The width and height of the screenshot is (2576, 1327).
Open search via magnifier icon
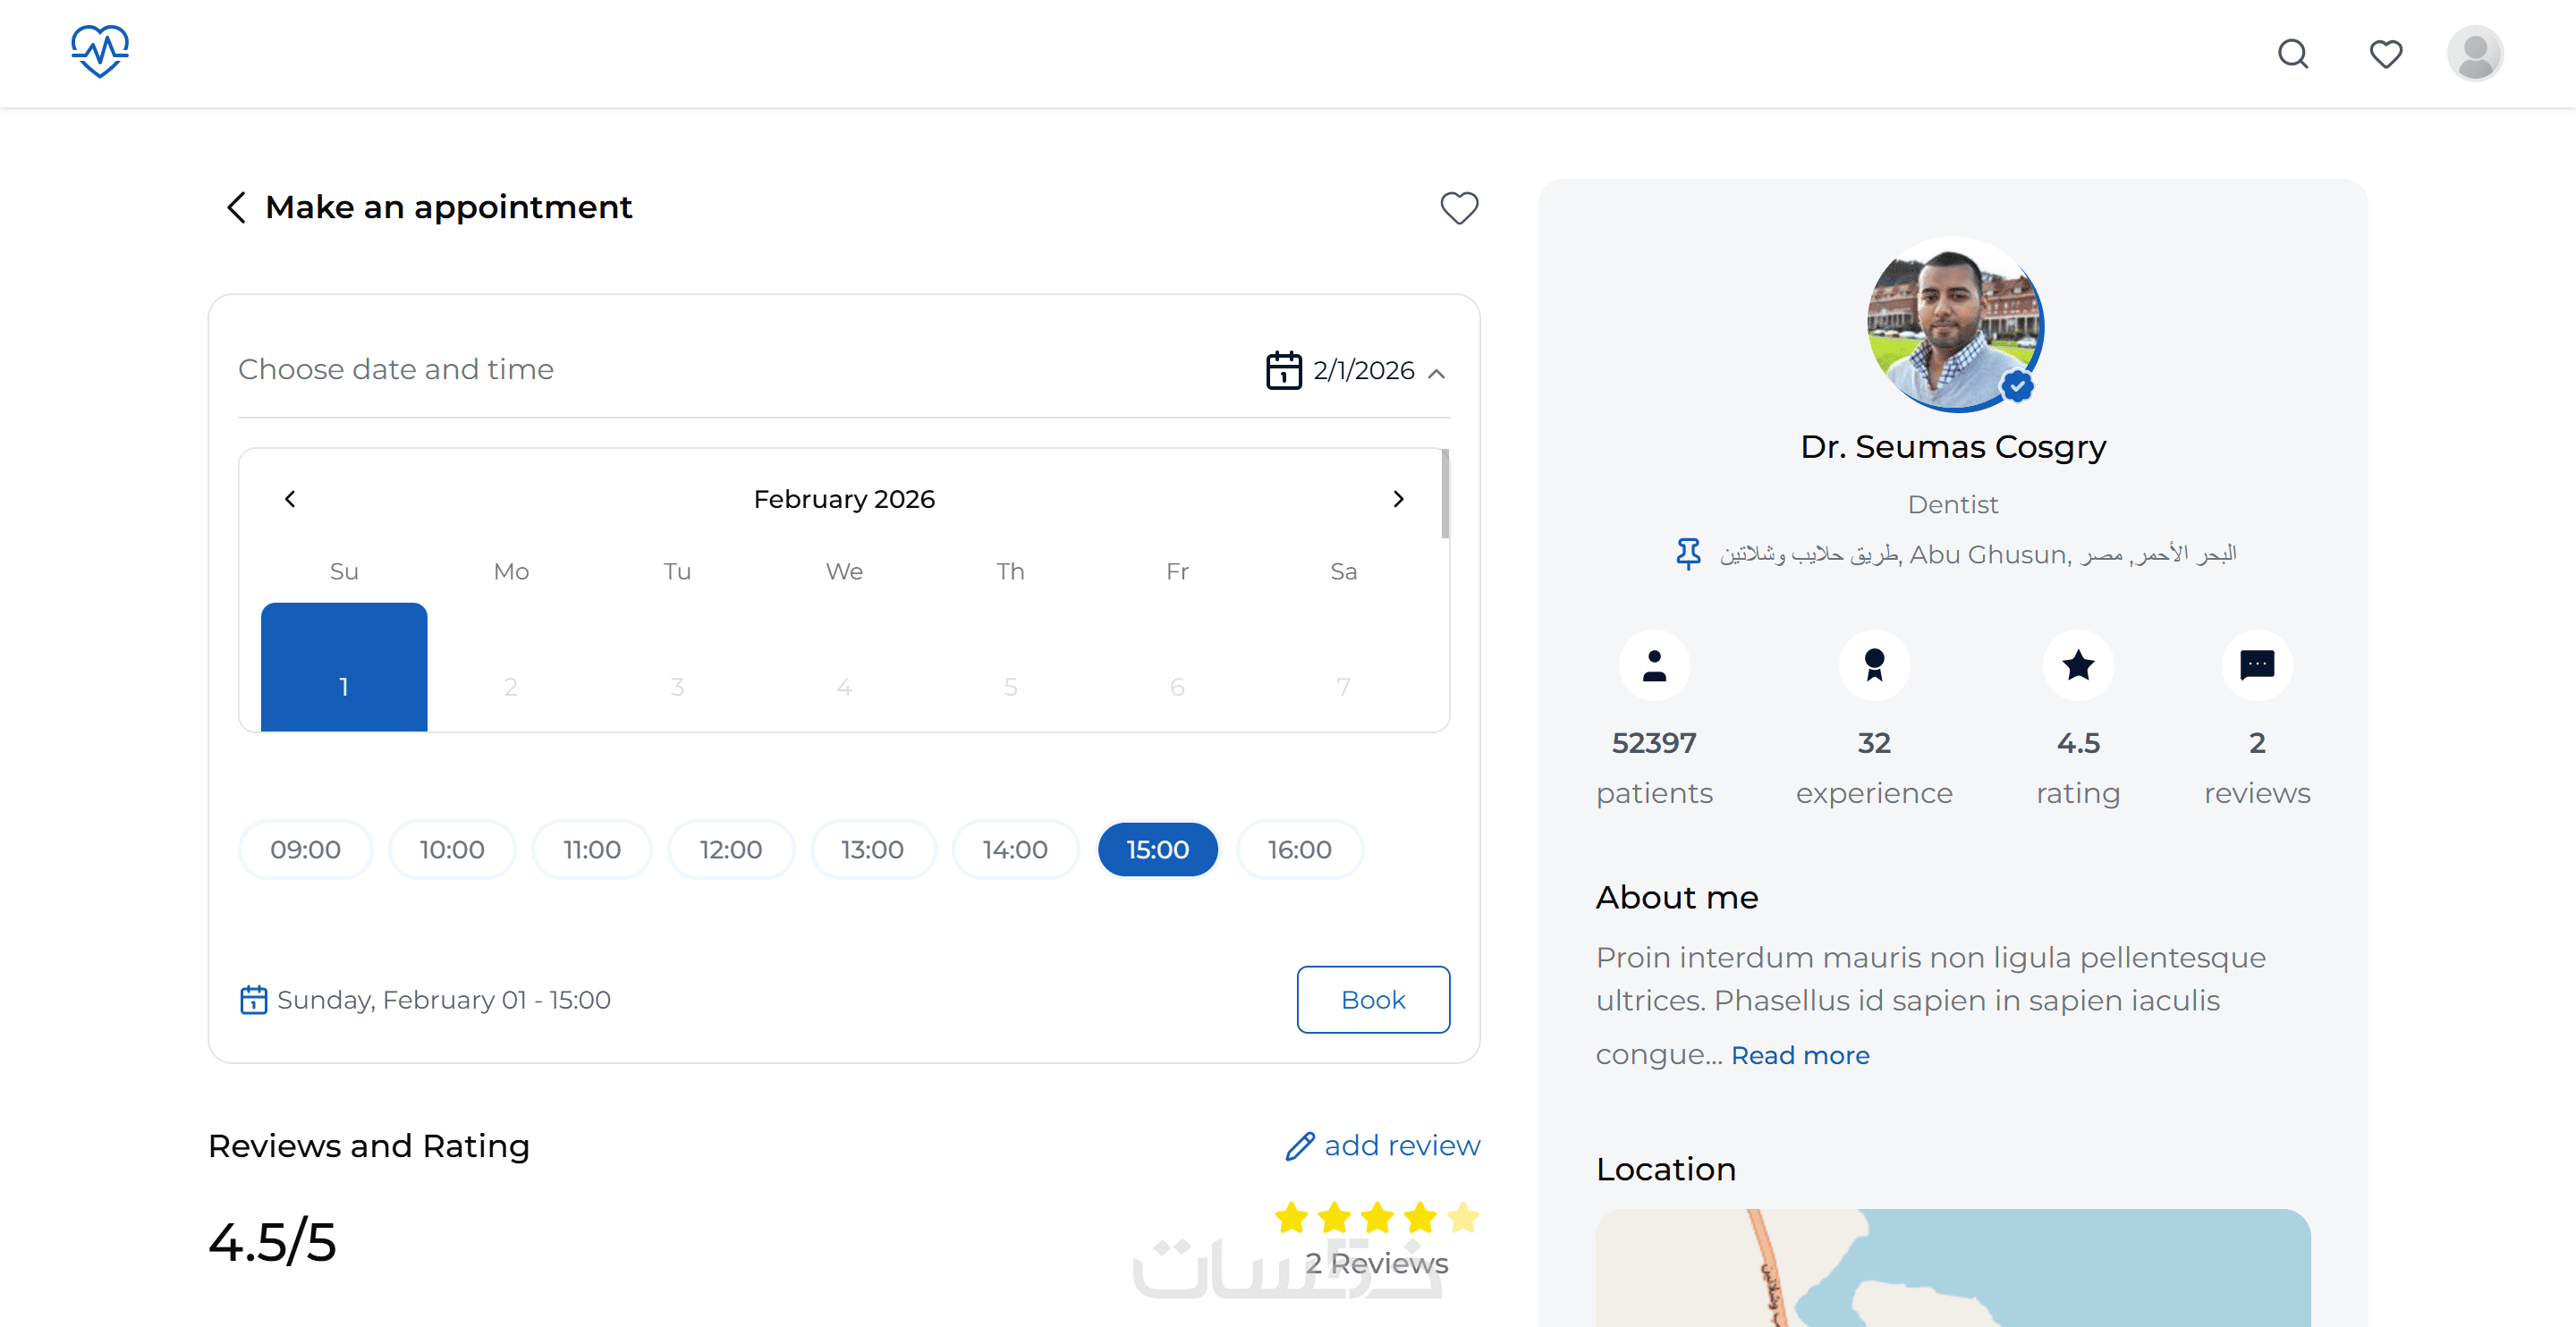[2292, 53]
